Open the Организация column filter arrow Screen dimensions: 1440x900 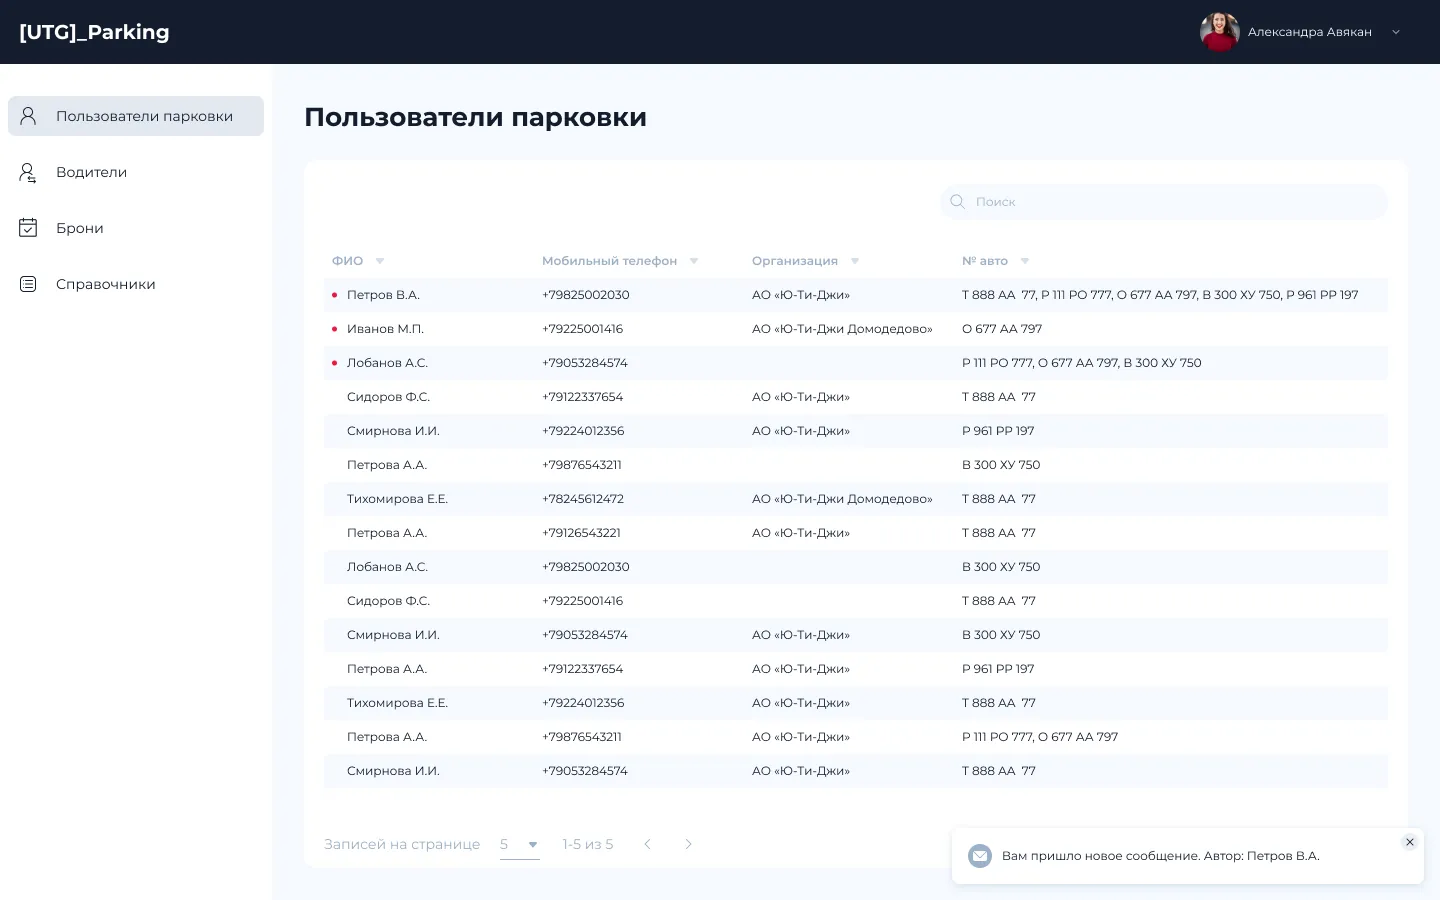pos(855,261)
